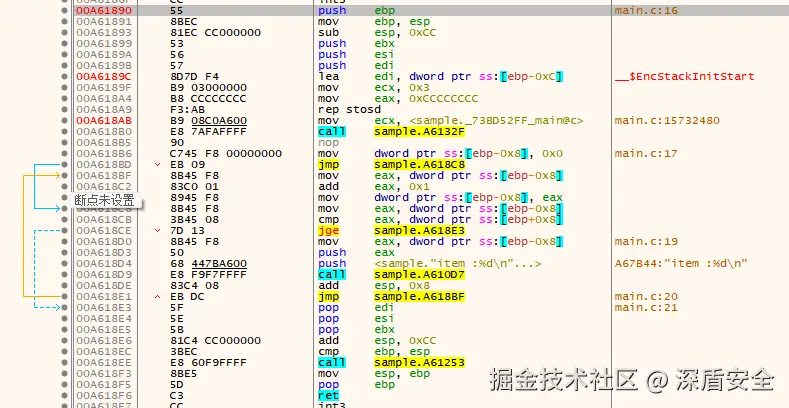Toggle breakpoint dot beside address 00A618B5
The width and height of the screenshot is (789, 408).
point(64,142)
